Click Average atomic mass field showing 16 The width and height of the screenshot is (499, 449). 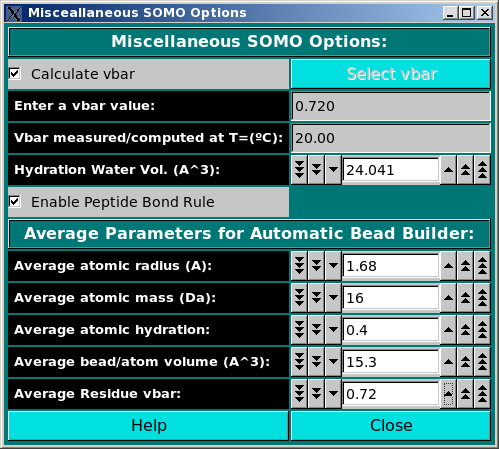click(391, 298)
